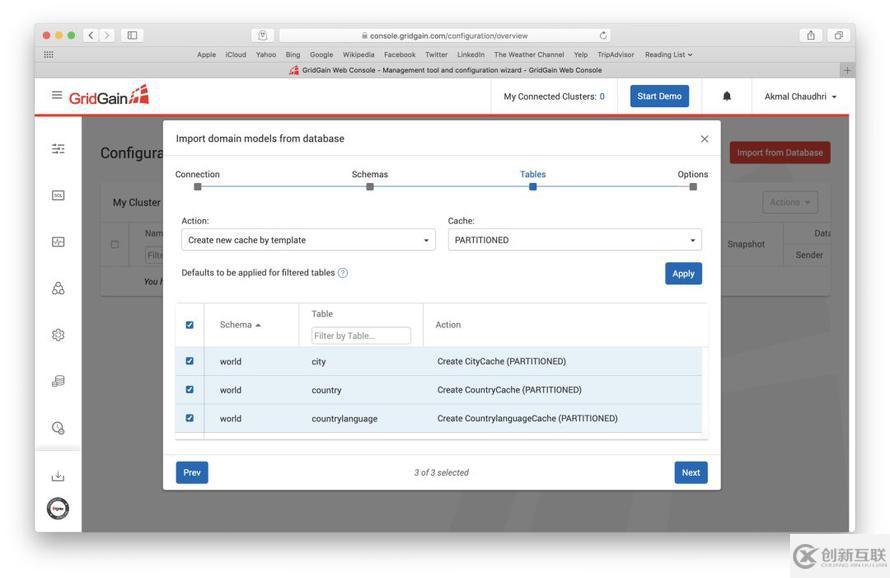Open the Facebook bookmark

(x=400, y=55)
